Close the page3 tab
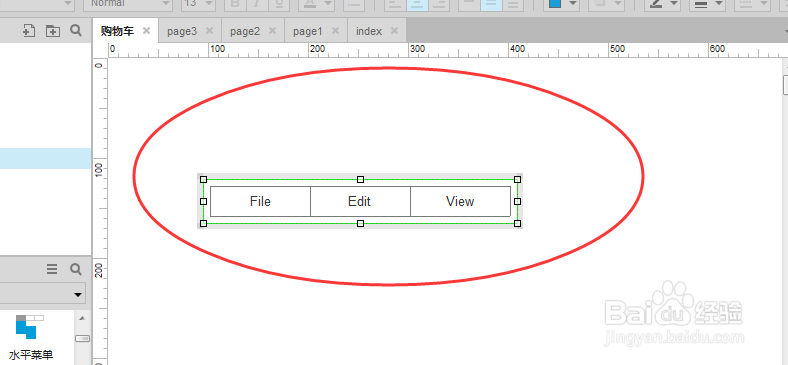788x365 pixels. pyautogui.click(x=209, y=31)
